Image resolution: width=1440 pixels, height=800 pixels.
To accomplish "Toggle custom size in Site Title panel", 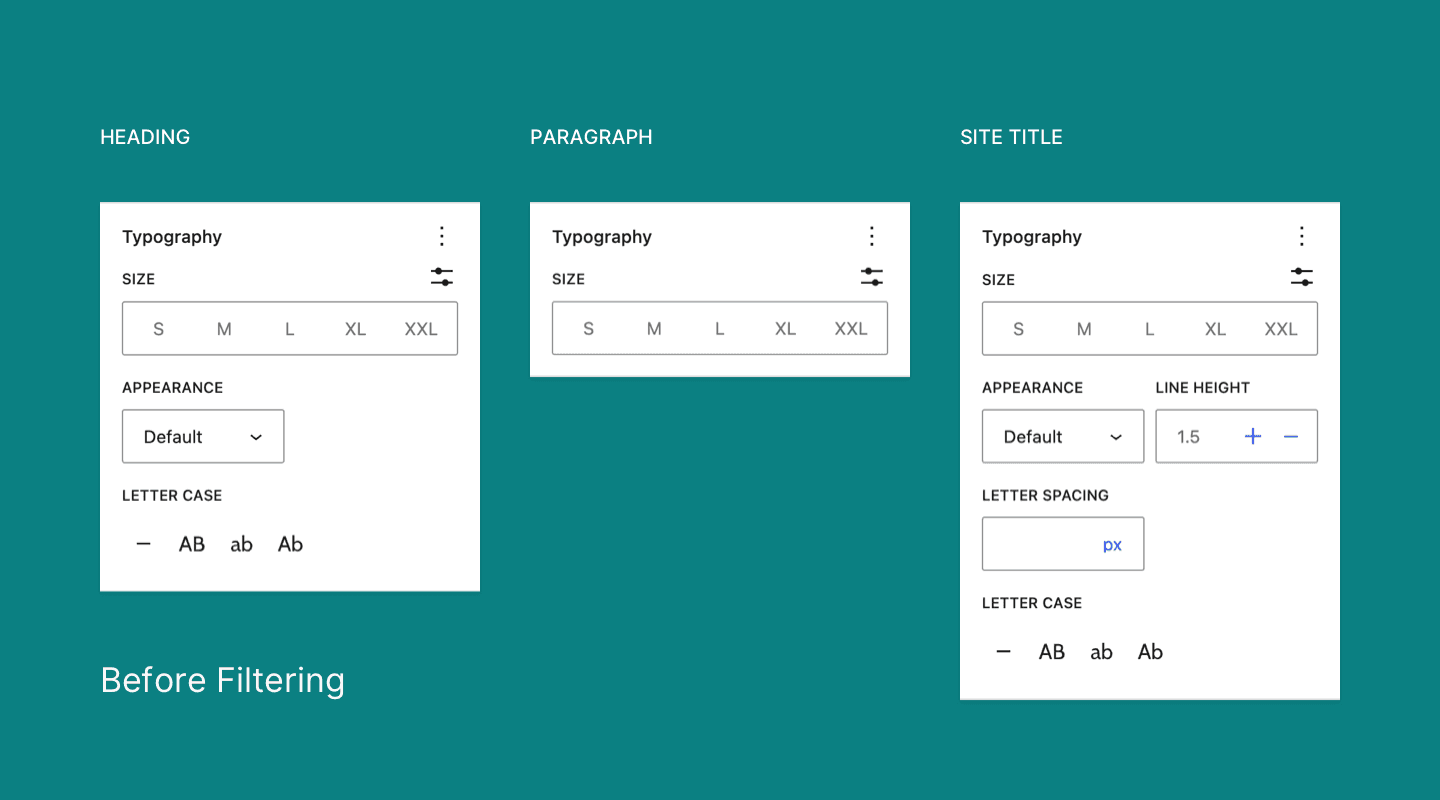I will (x=1302, y=278).
